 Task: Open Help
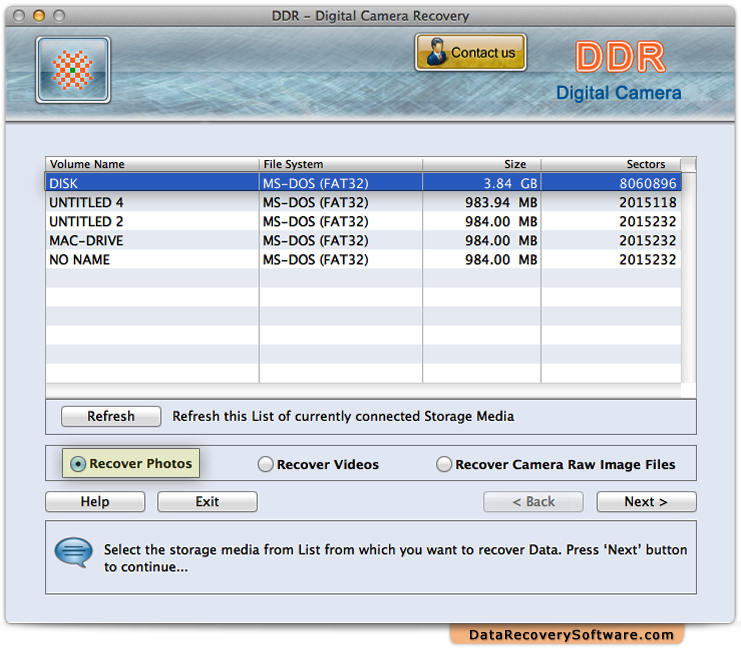[x=95, y=501]
